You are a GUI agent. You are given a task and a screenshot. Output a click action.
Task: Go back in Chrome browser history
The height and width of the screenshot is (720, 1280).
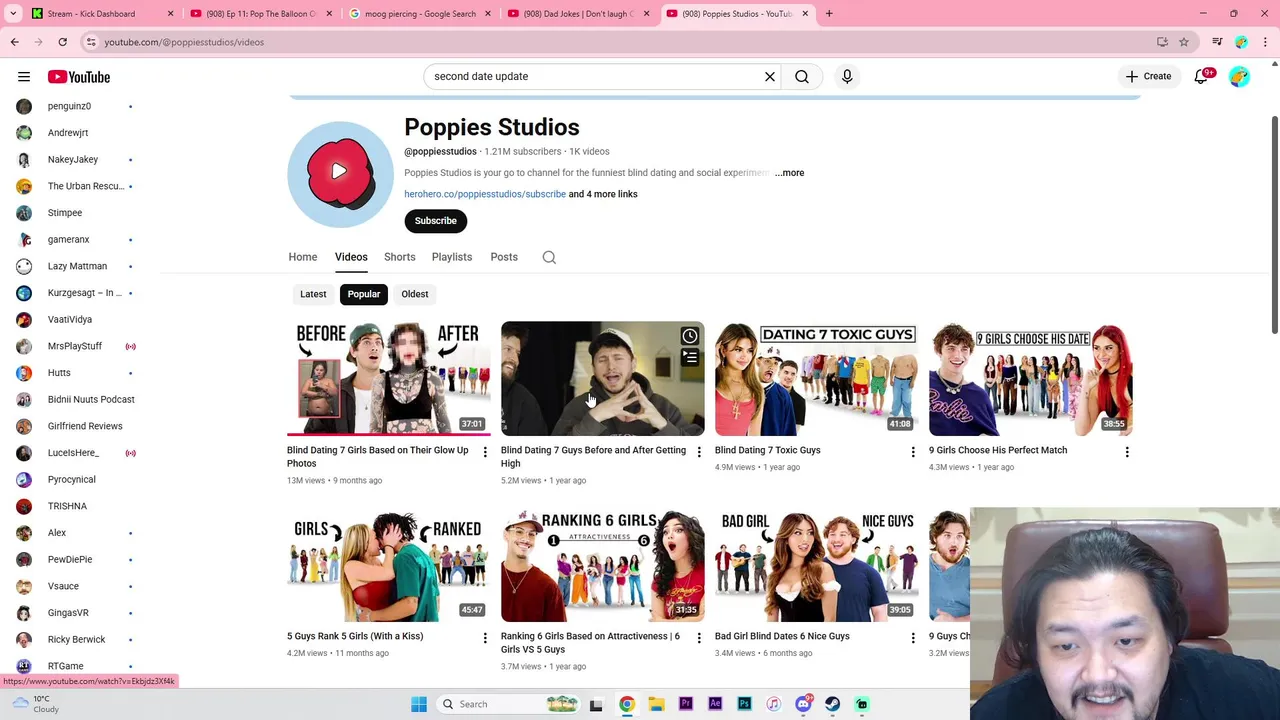pyautogui.click(x=14, y=42)
